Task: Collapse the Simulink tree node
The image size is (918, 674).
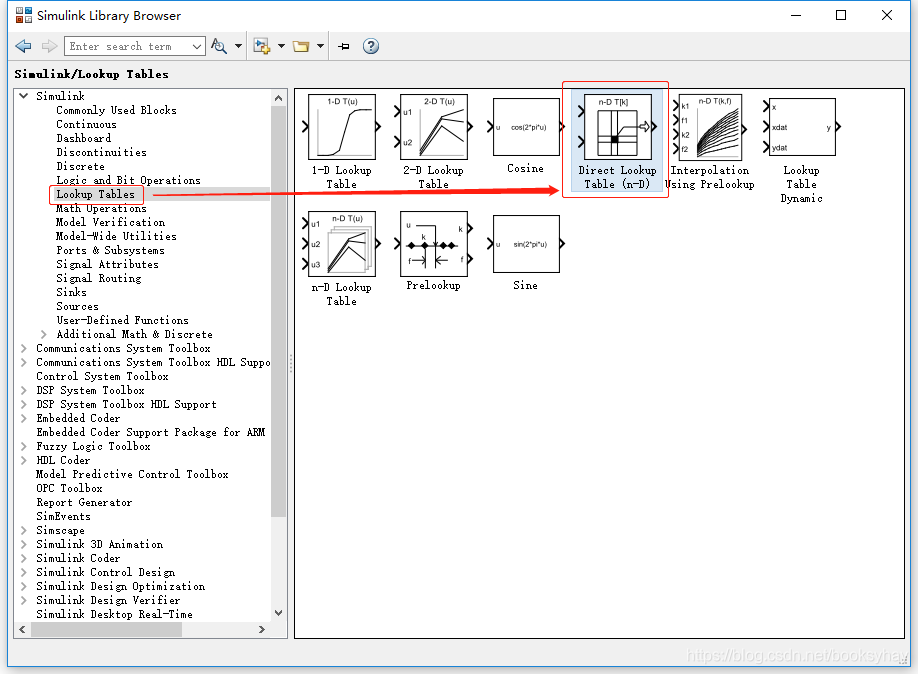Action: tap(23, 95)
